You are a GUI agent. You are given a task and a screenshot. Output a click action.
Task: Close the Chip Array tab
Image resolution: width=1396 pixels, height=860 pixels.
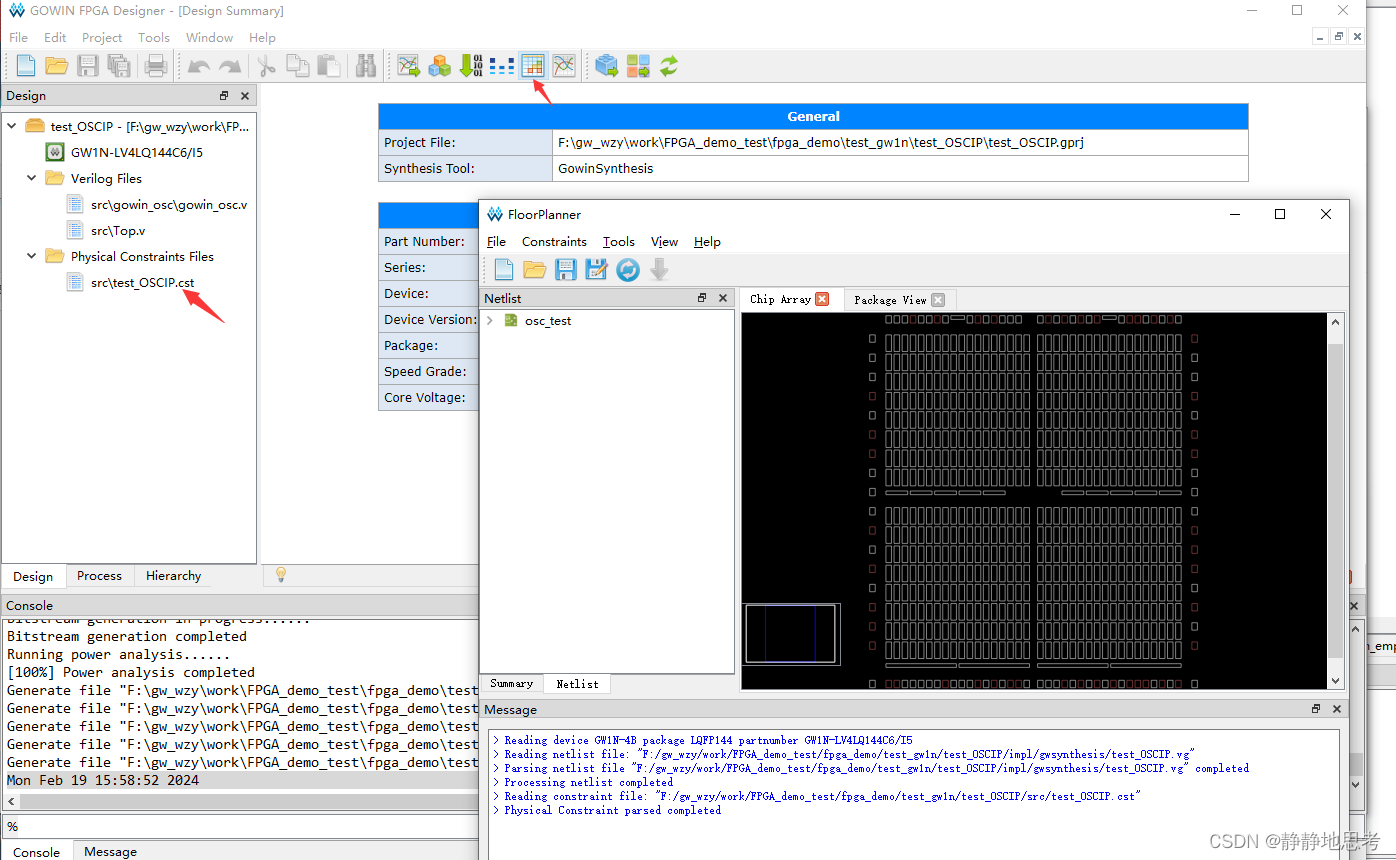822,299
